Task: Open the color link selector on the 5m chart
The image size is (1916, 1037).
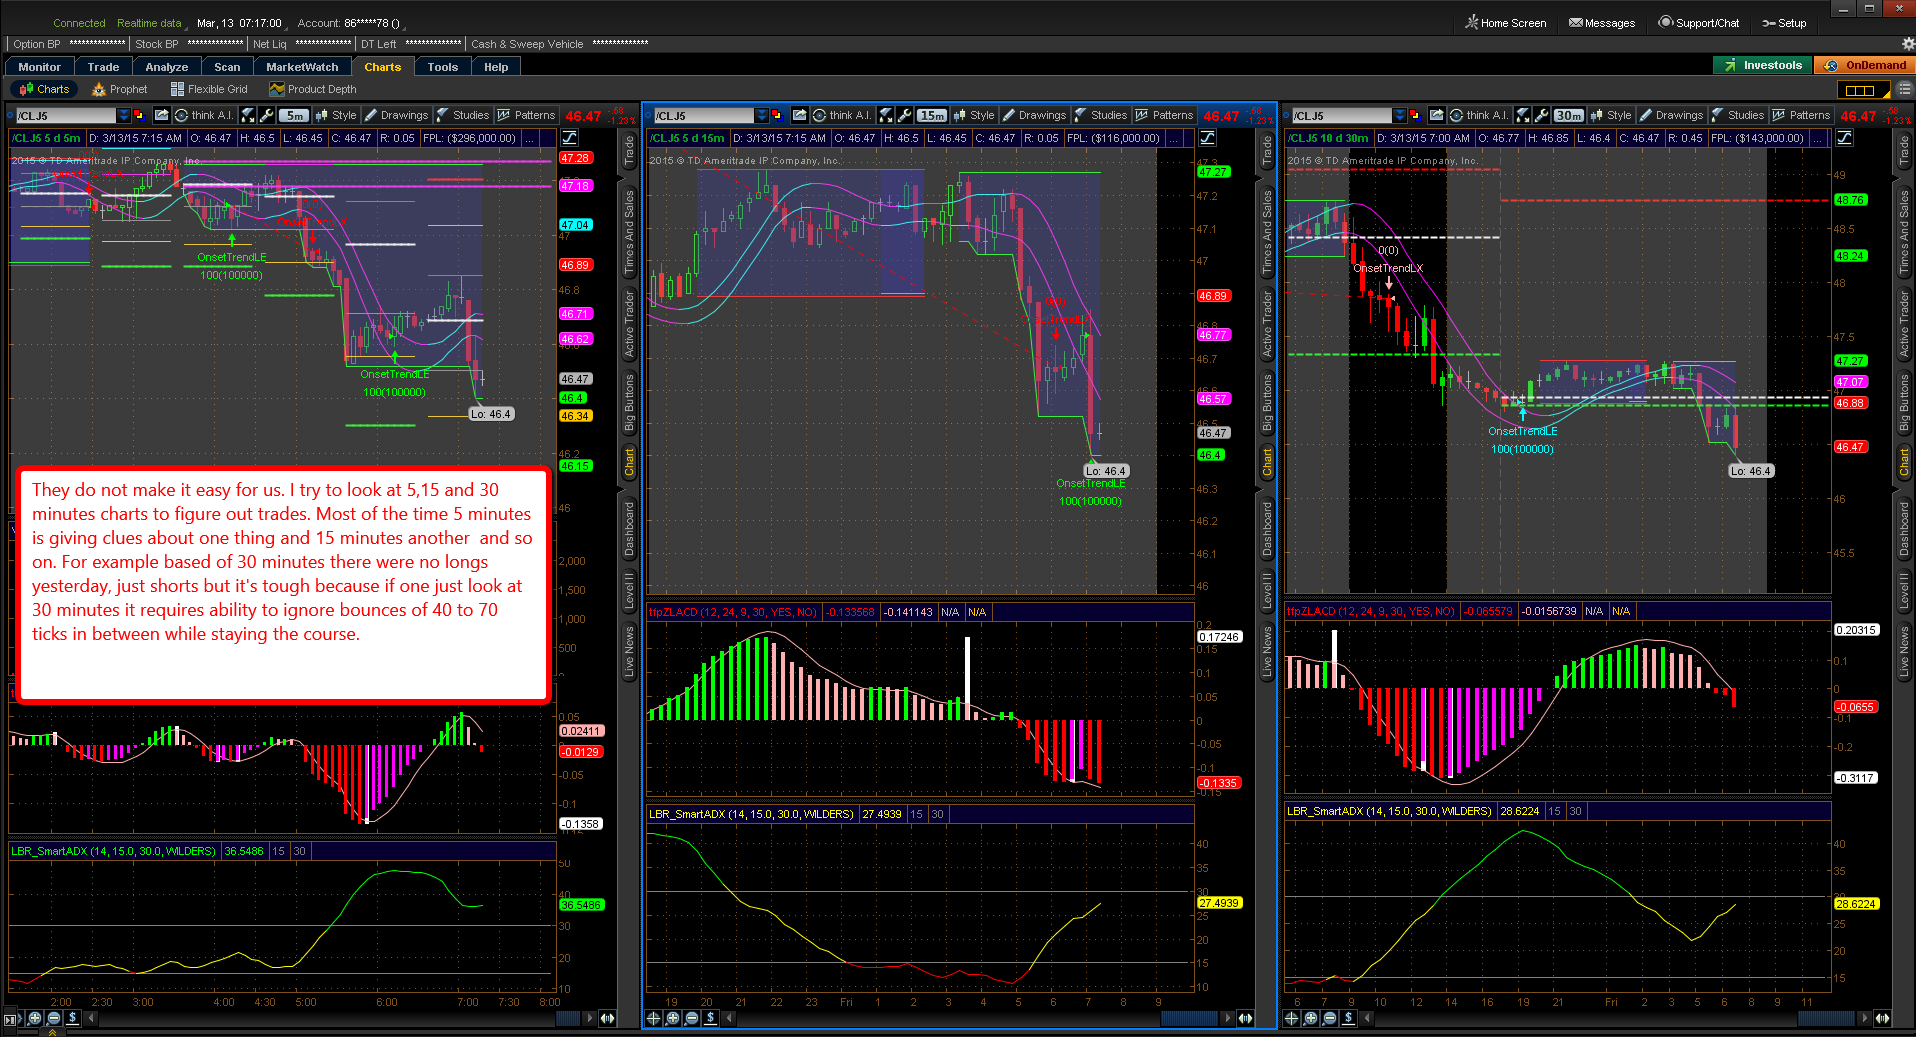Action: coord(138,116)
